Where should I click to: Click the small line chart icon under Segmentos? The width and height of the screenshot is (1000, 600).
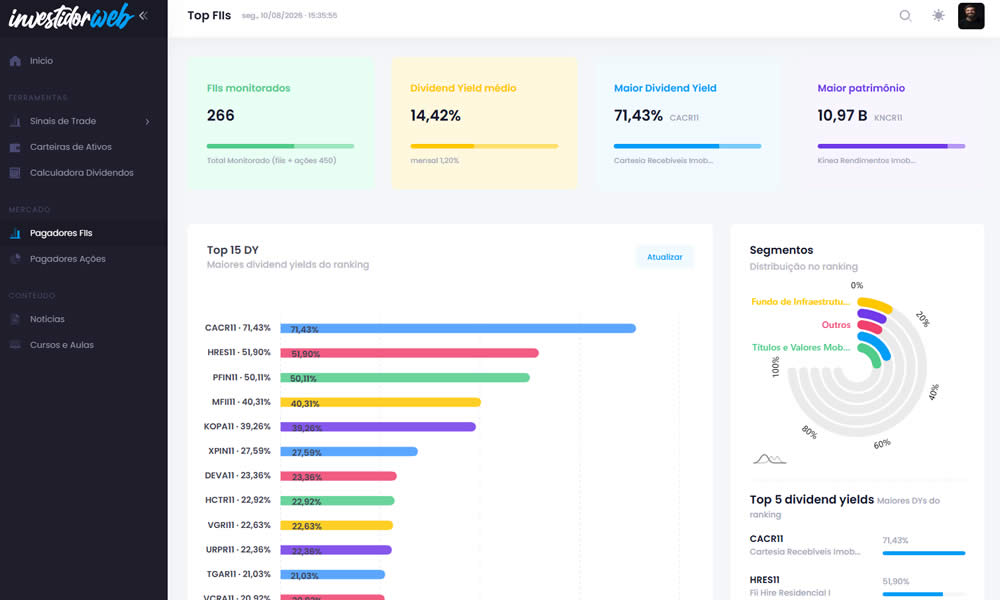(x=769, y=458)
